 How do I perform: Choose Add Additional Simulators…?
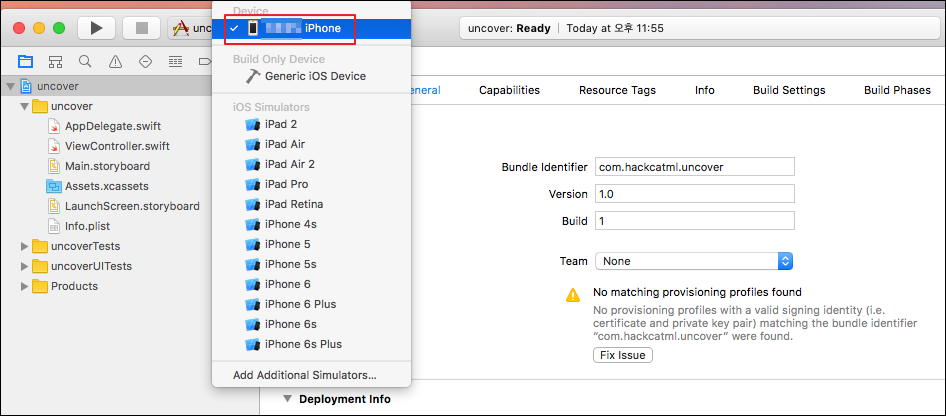click(311, 375)
